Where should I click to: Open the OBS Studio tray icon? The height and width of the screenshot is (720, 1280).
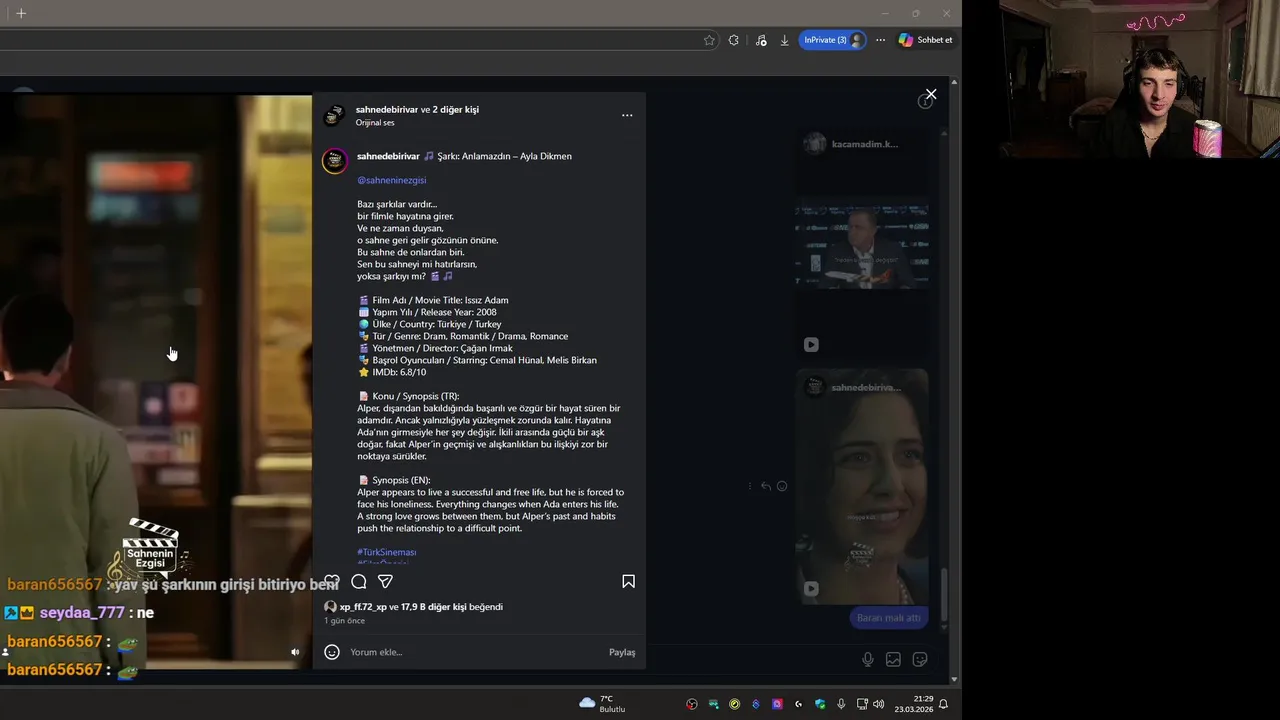692,704
